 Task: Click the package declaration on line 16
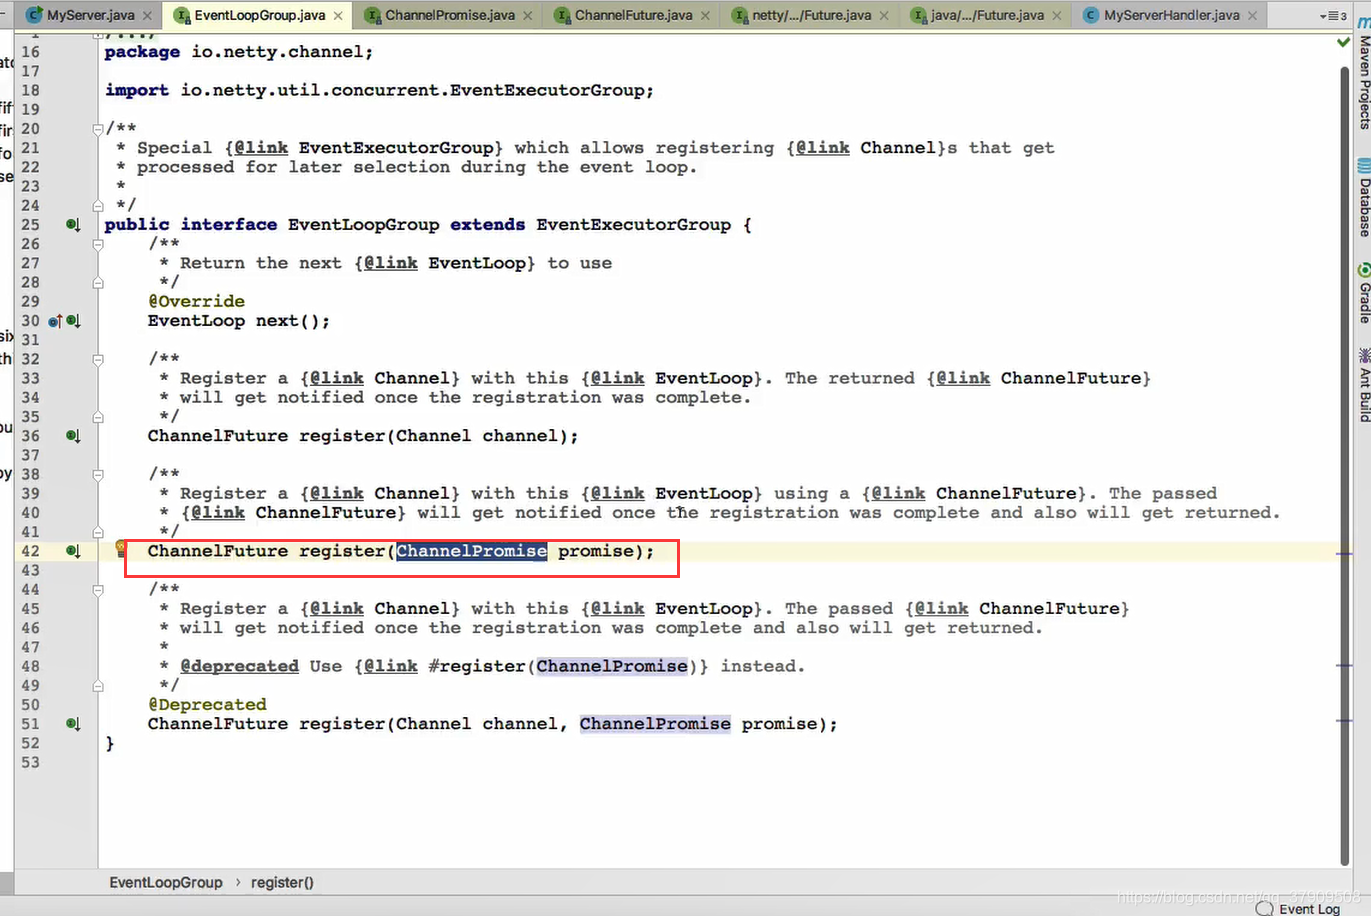pyautogui.click(x=239, y=52)
